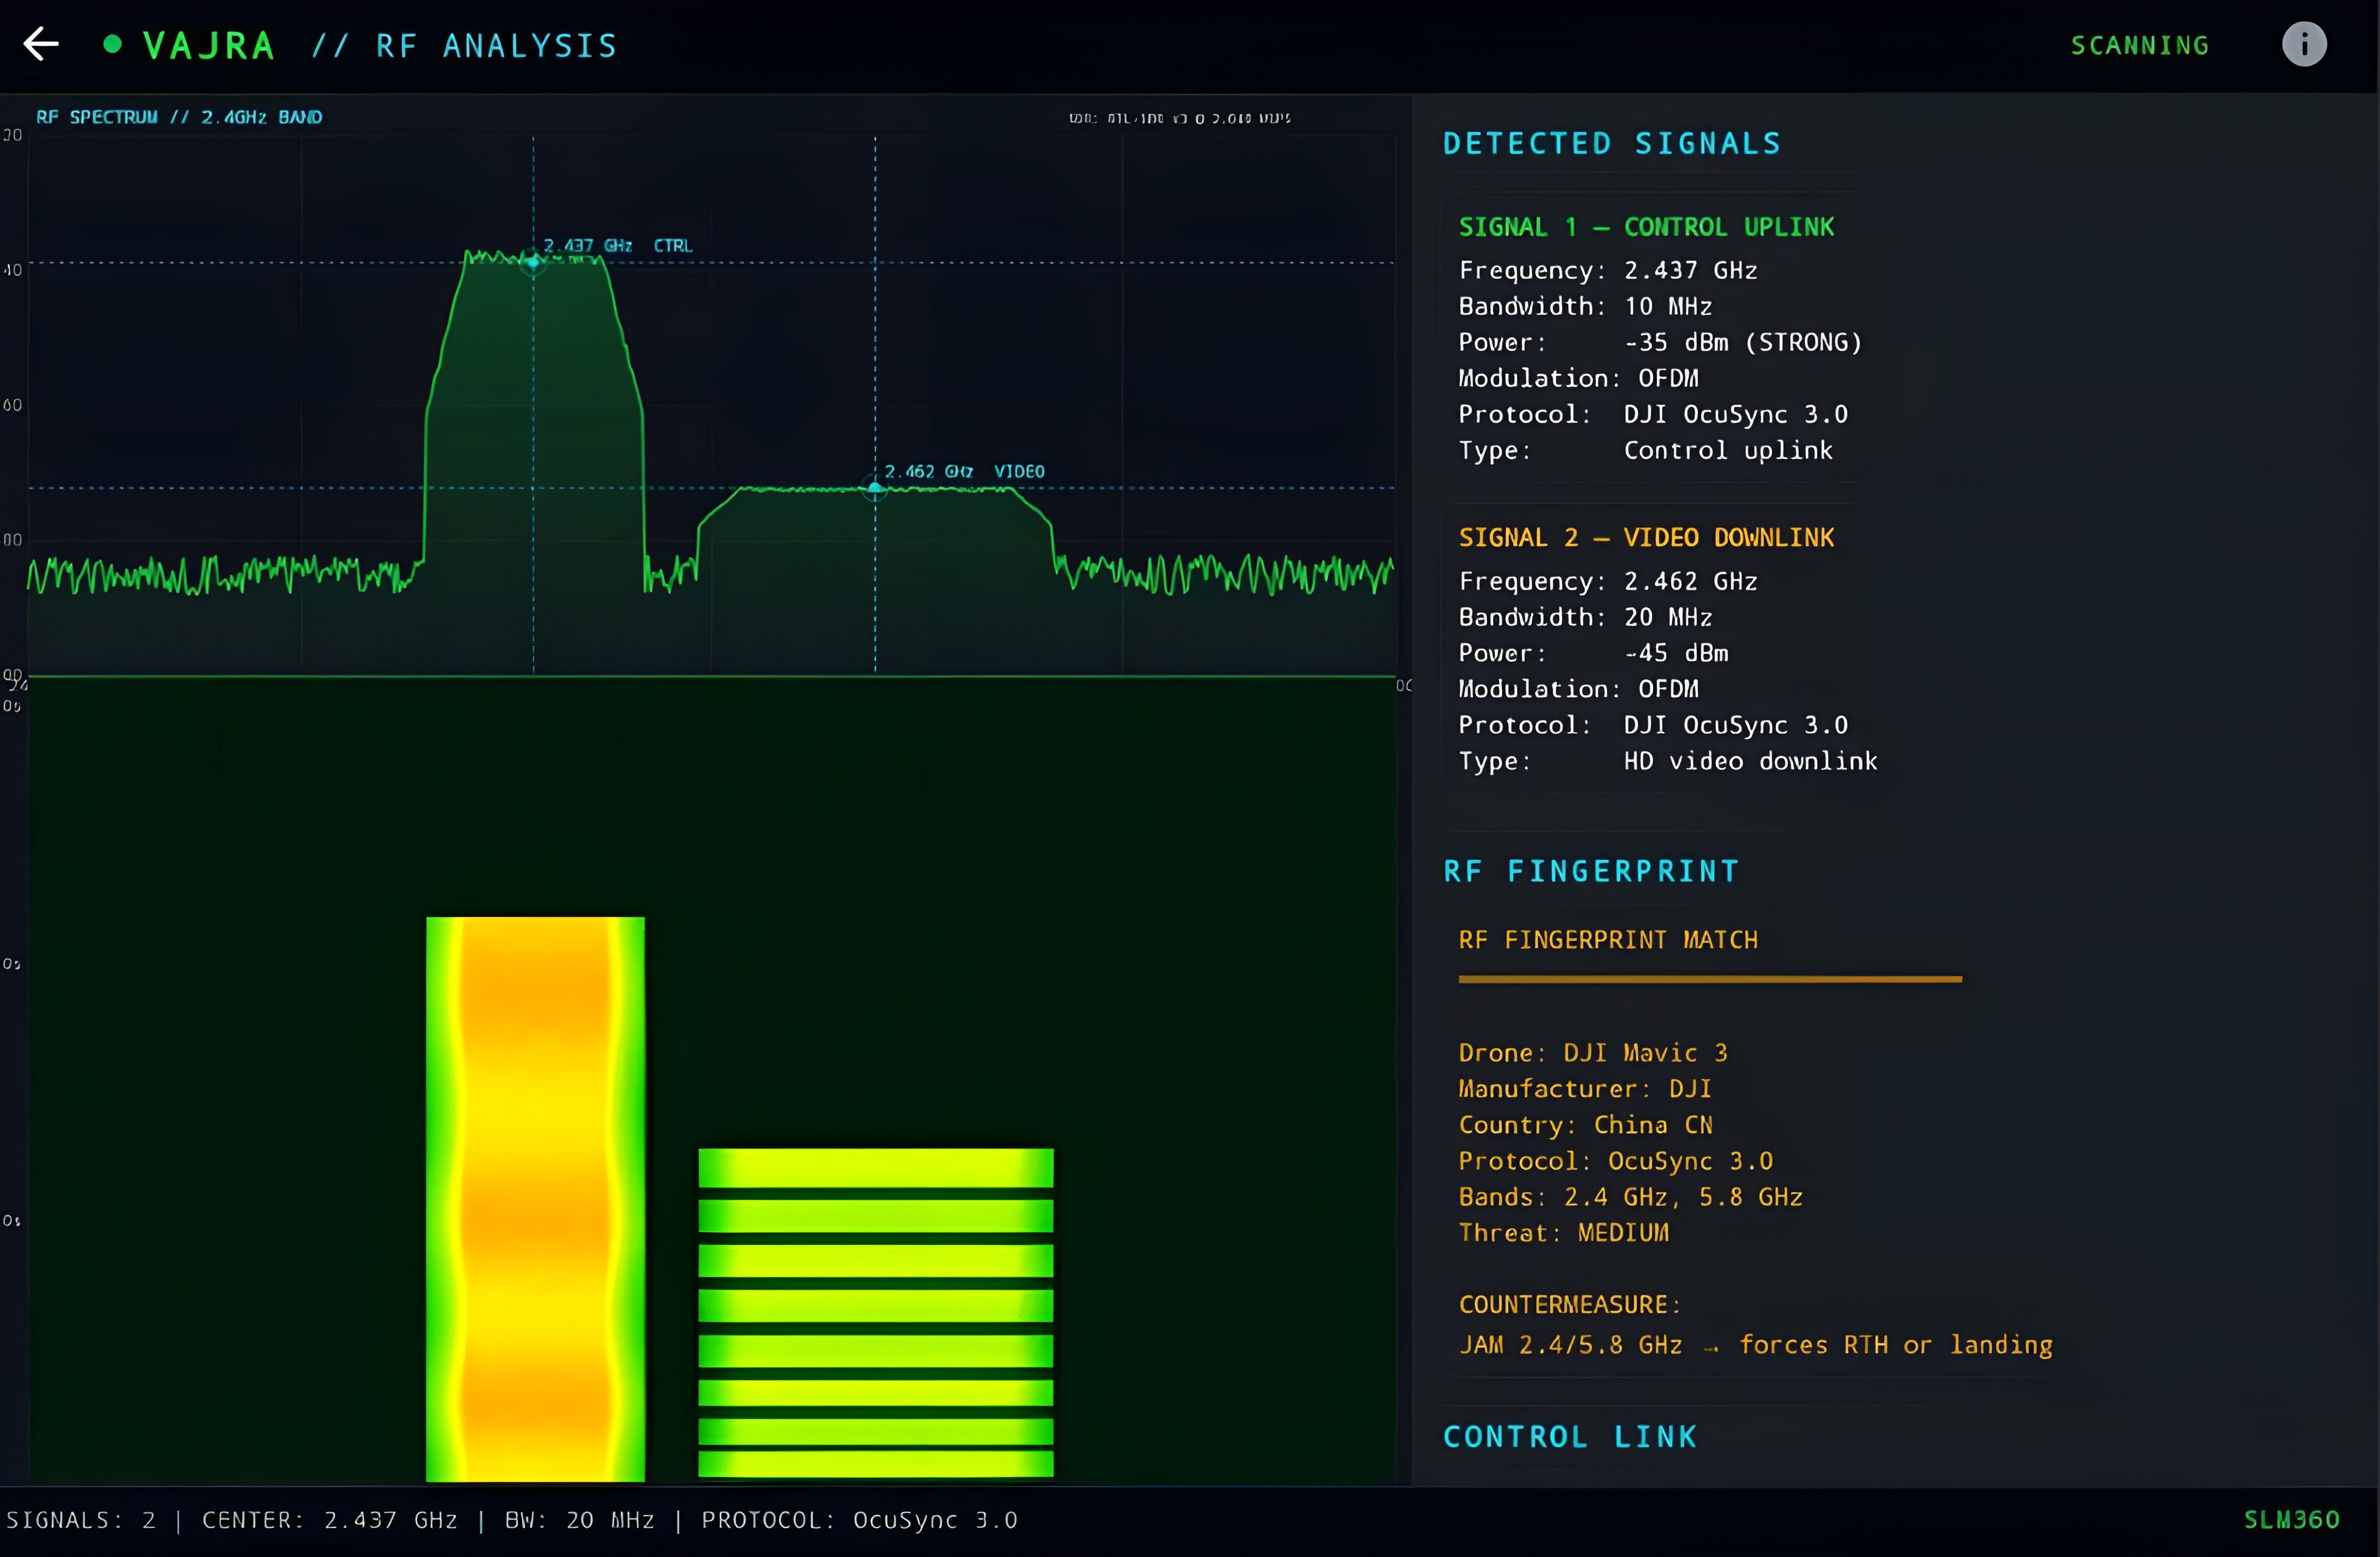This screenshot has height=1557, width=2380.
Task: Click the Detected Signals section heading
Action: click(x=1611, y=144)
